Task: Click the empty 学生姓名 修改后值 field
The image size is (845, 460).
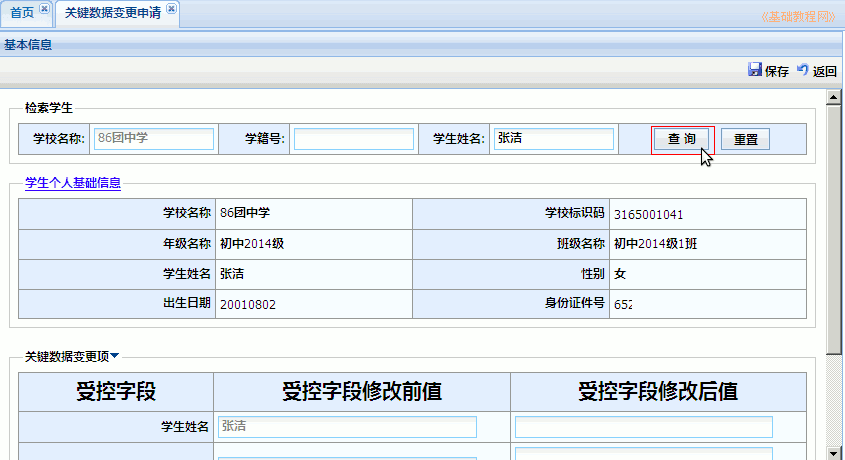Action: pos(643,427)
